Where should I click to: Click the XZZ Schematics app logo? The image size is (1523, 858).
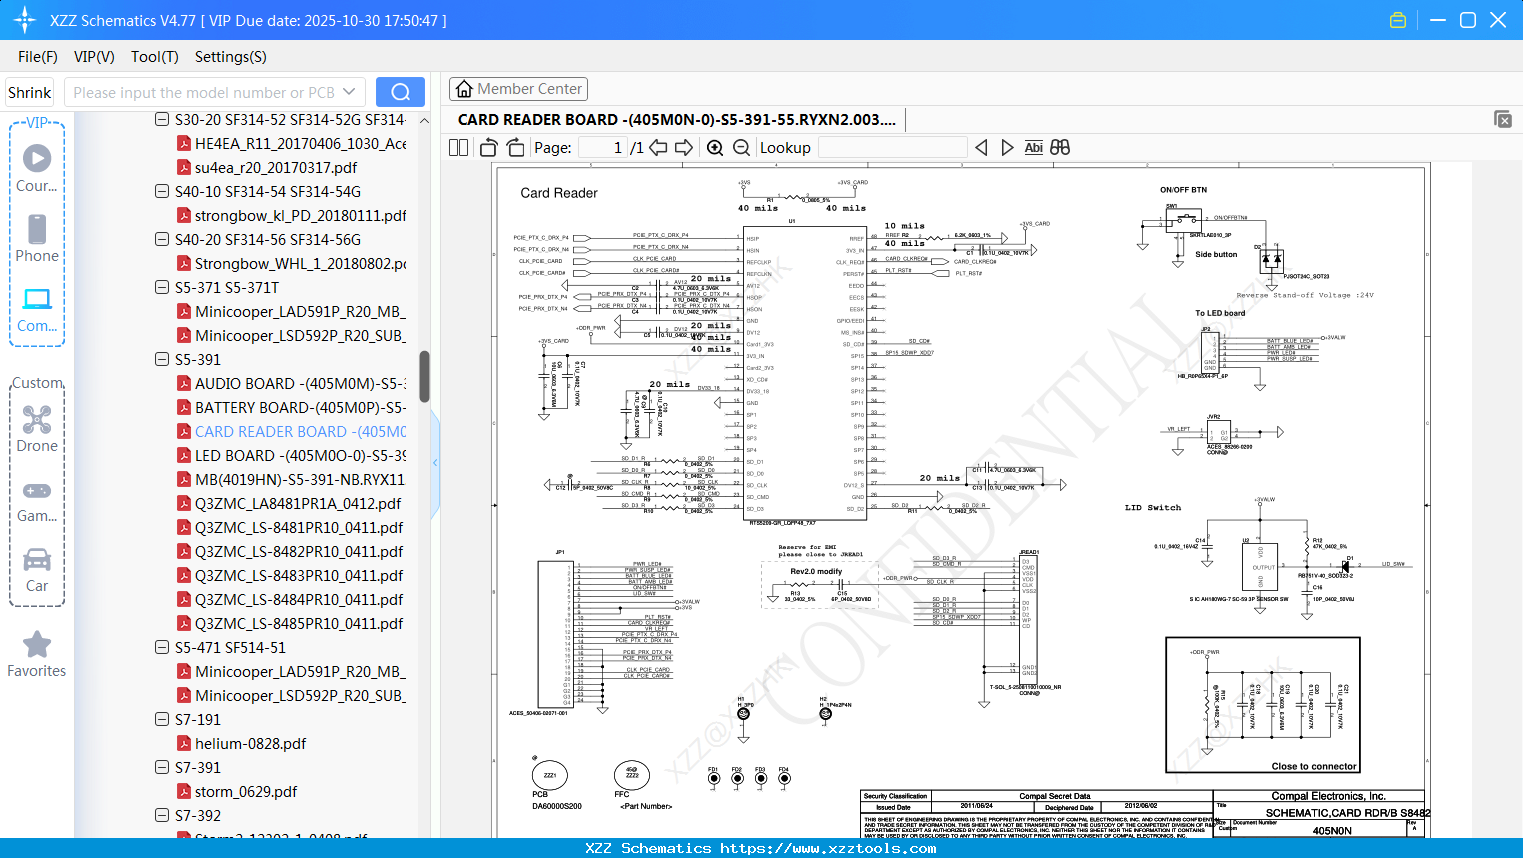pos(25,20)
